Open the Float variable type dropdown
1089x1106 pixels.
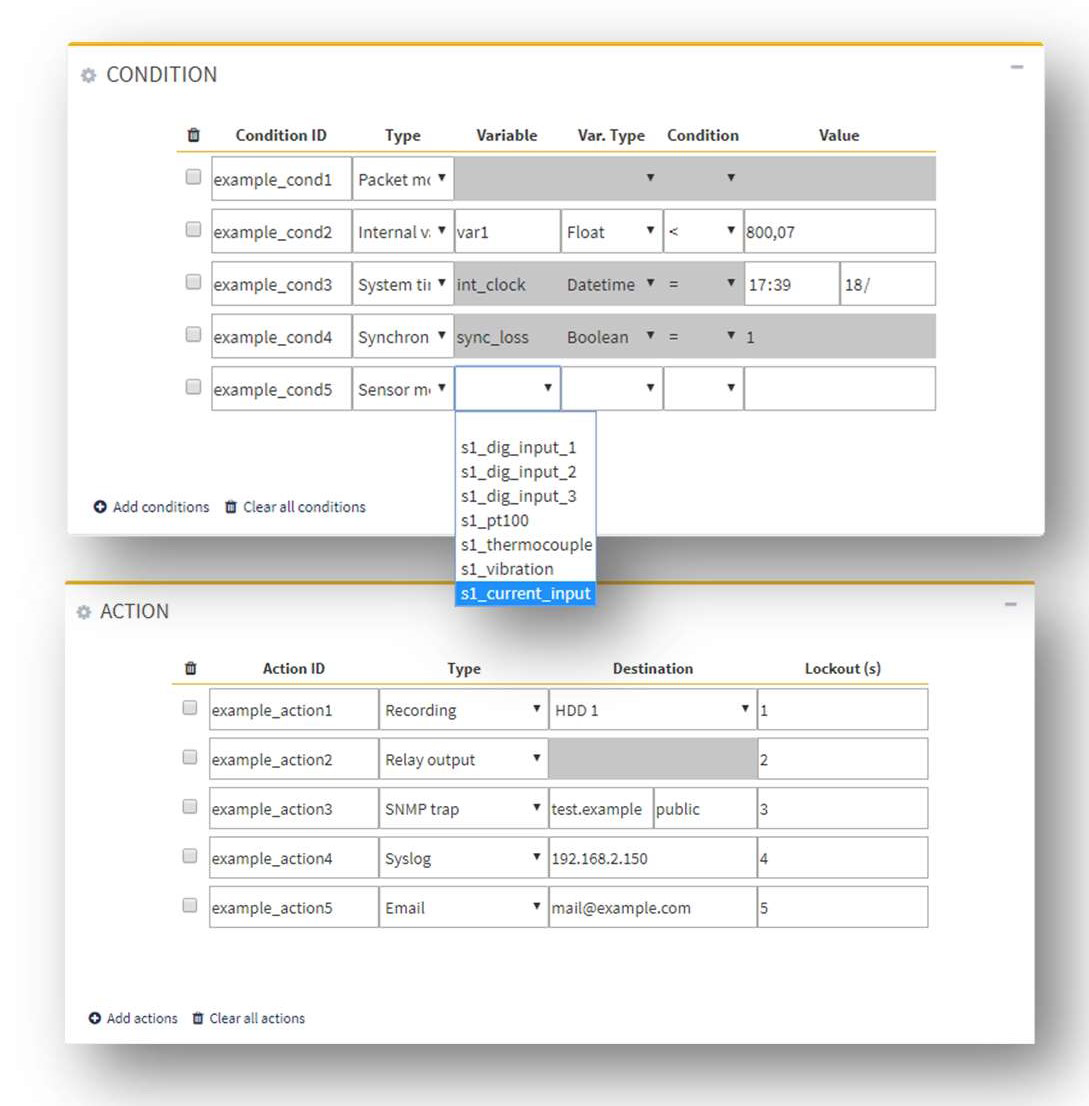tap(611, 232)
